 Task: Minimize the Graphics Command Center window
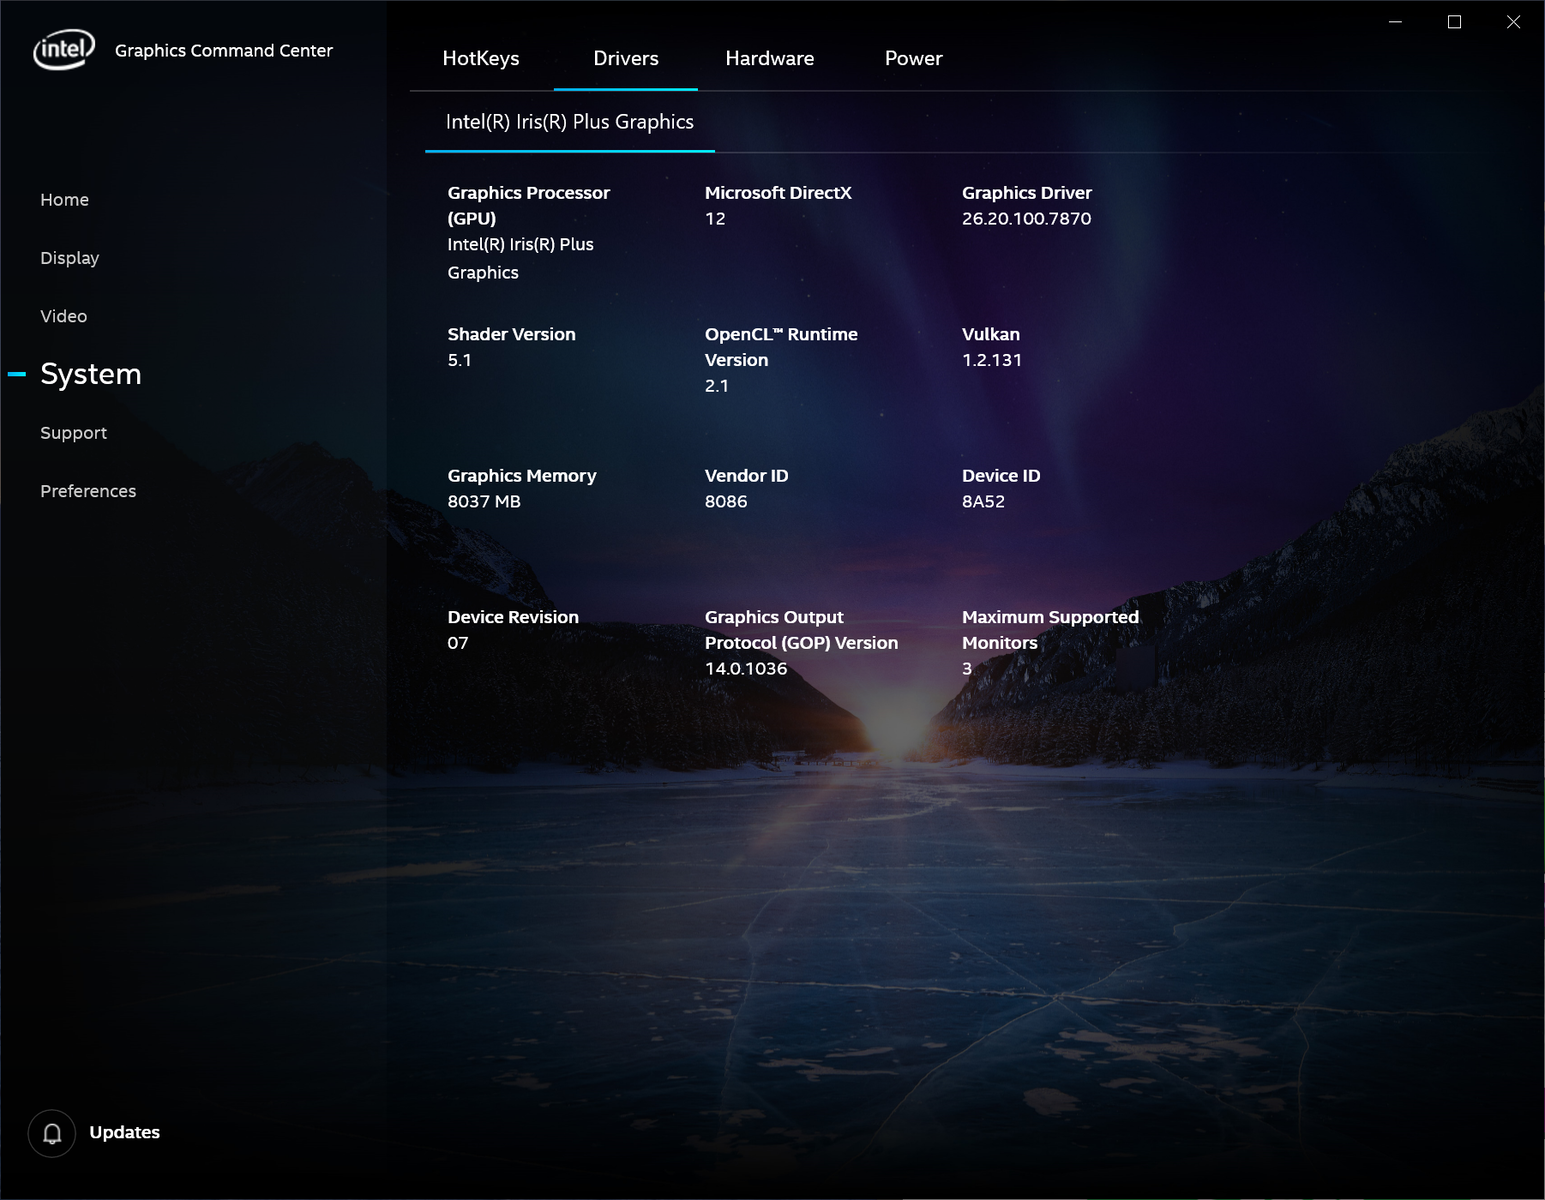1395,22
